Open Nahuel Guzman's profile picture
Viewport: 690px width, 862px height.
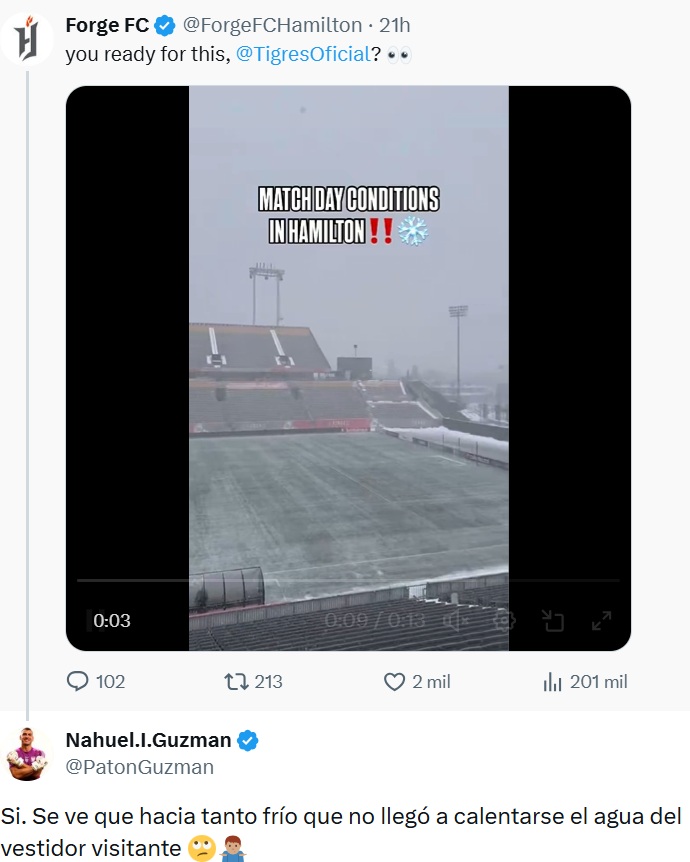(27, 753)
